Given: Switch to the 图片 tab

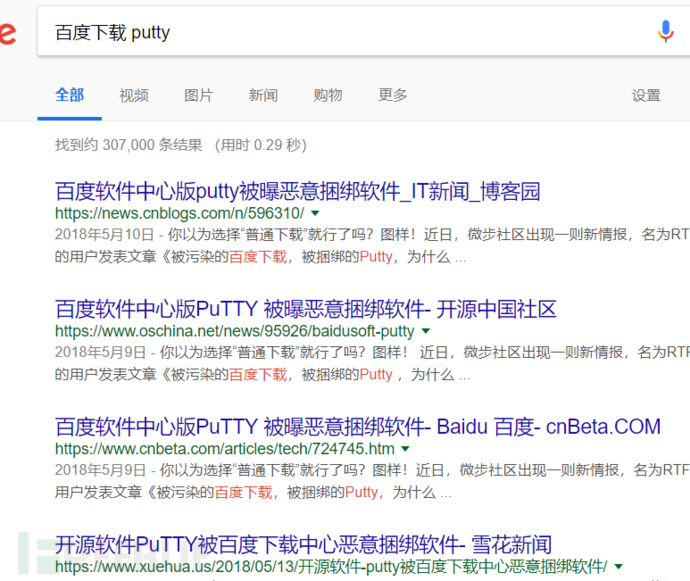Looking at the screenshot, I should pyautogui.click(x=199, y=95).
